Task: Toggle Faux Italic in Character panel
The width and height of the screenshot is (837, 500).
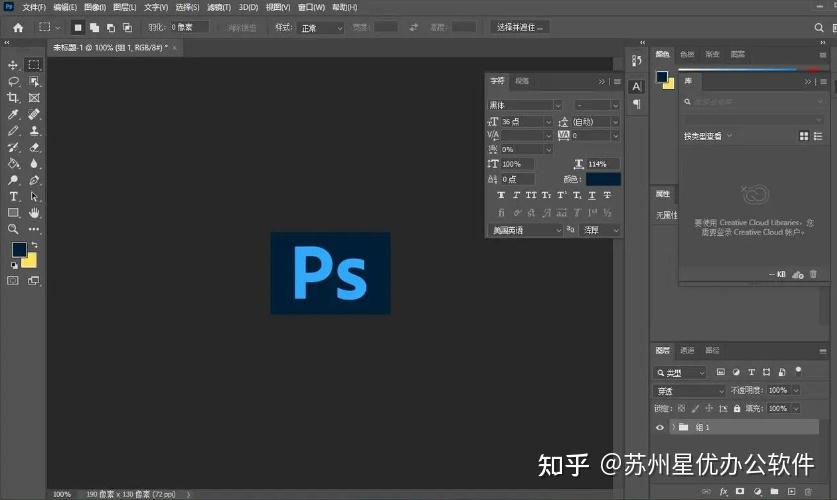Action: point(516,195)
